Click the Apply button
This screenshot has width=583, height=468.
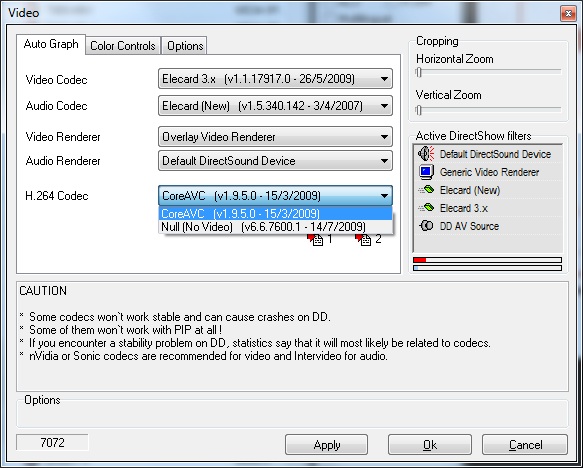[x=326, y=445]
